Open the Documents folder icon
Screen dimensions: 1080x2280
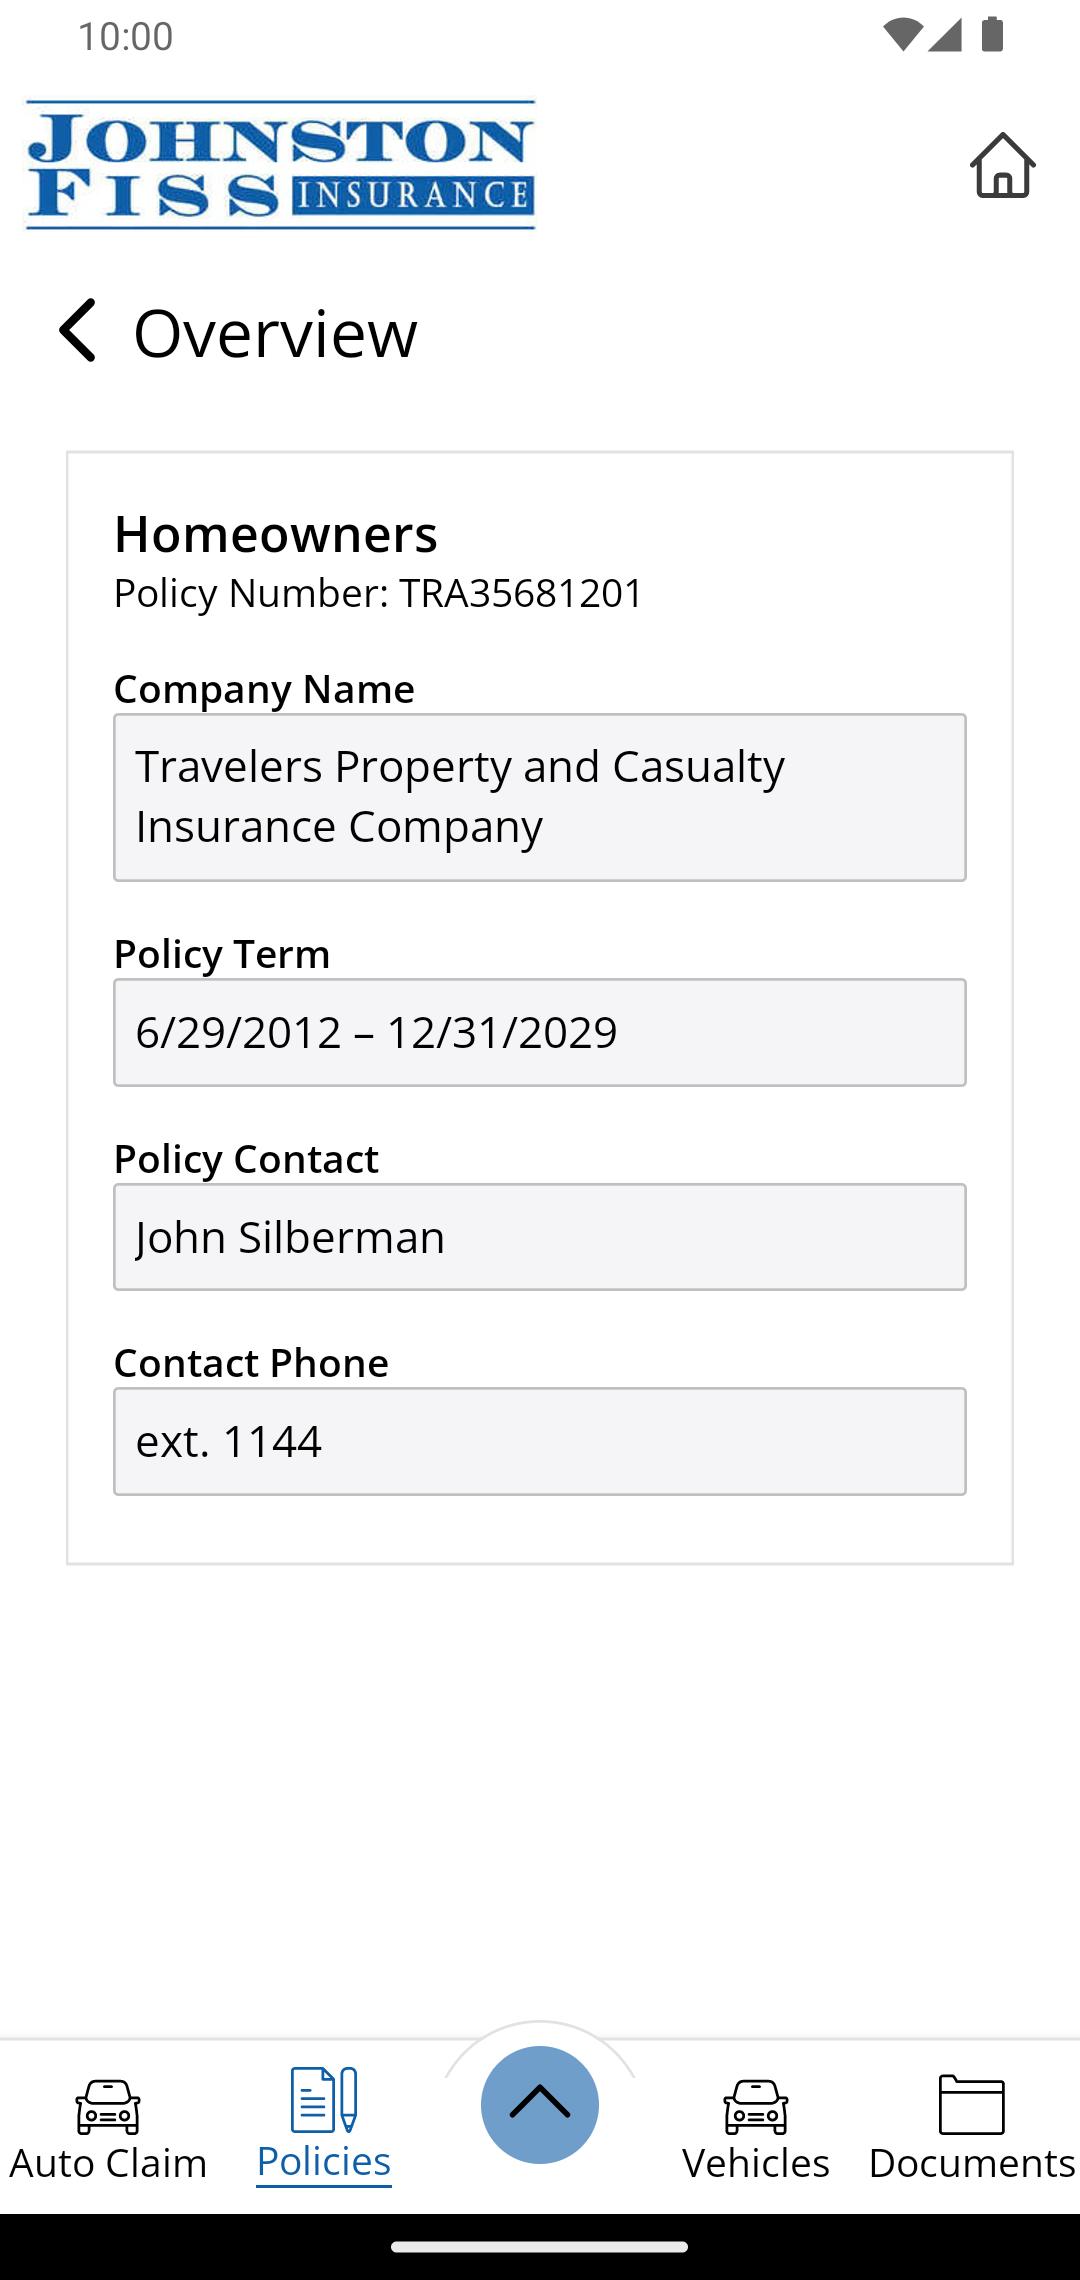(x=971, y=2104)
